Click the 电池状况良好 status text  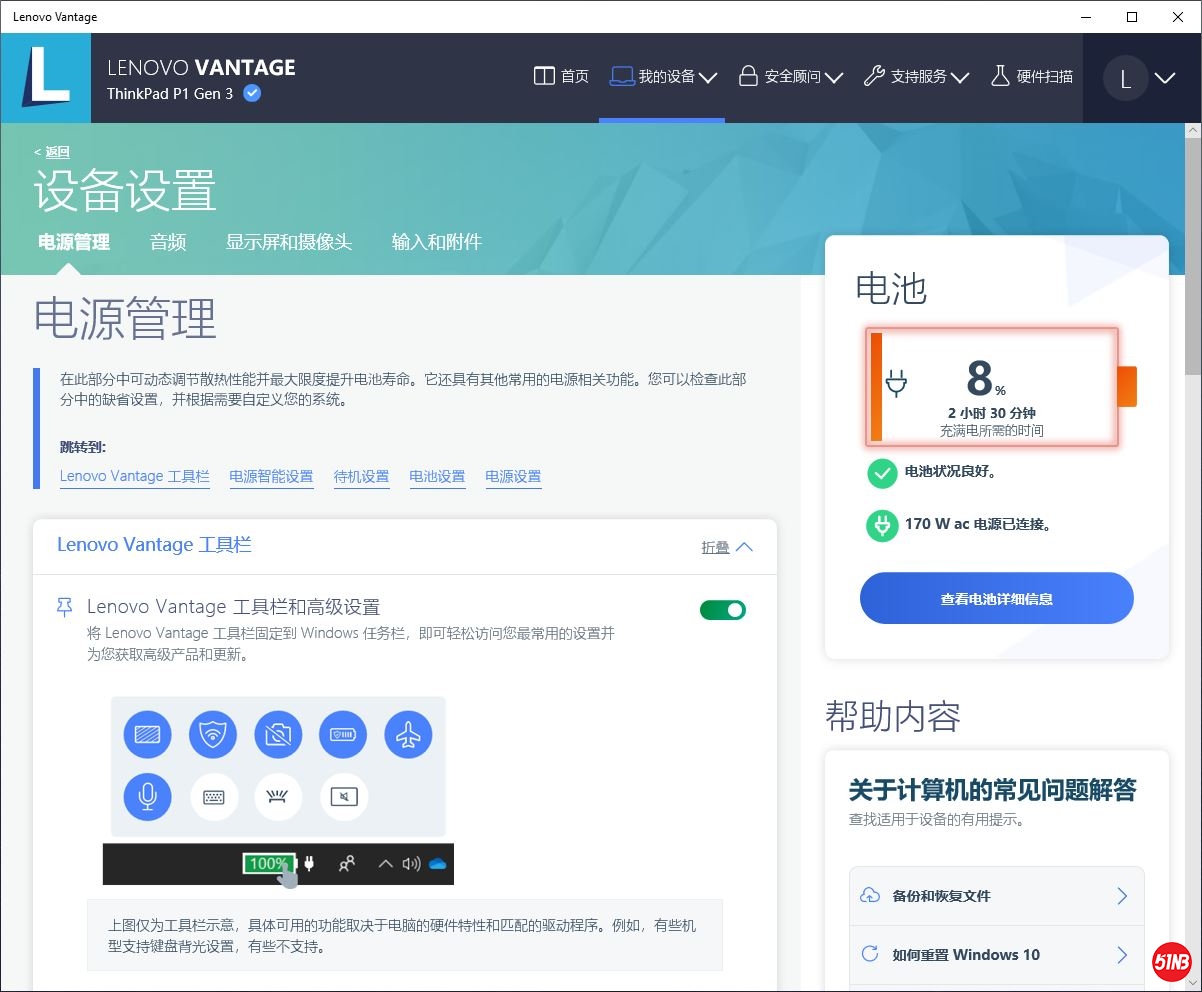tap(951, 471)
